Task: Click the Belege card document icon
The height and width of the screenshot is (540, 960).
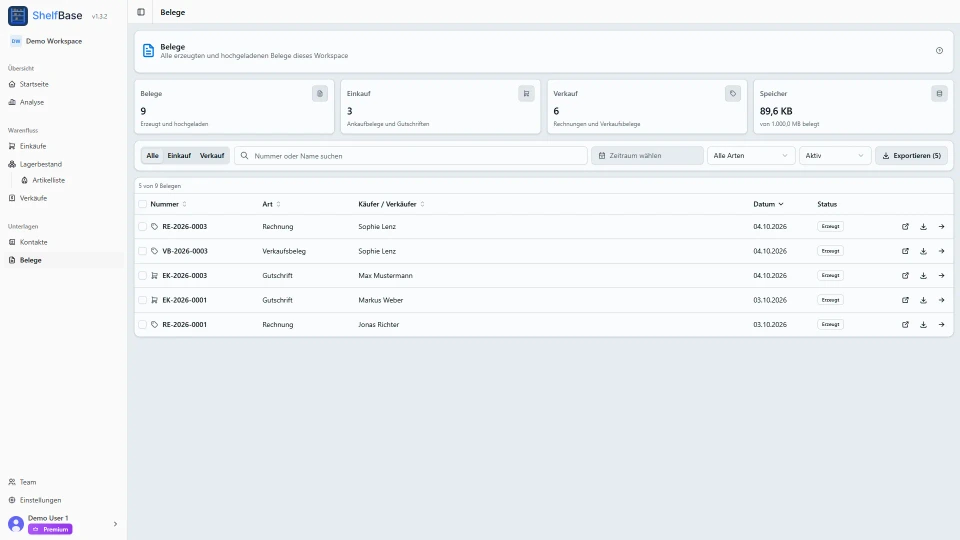Action: click(x=320, y=94)
